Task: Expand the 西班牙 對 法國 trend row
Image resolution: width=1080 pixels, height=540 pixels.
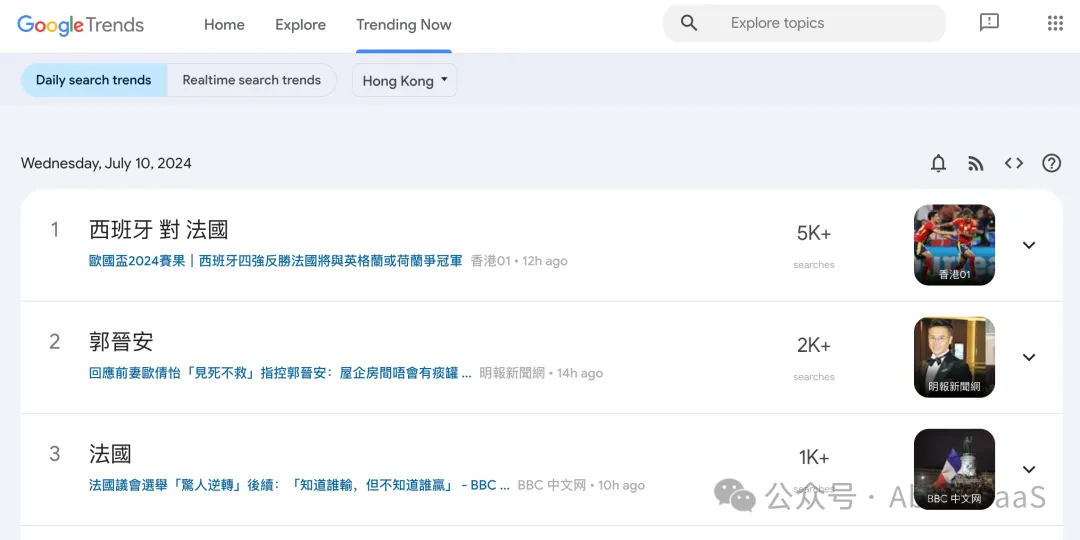Action: pos(1028,245)
